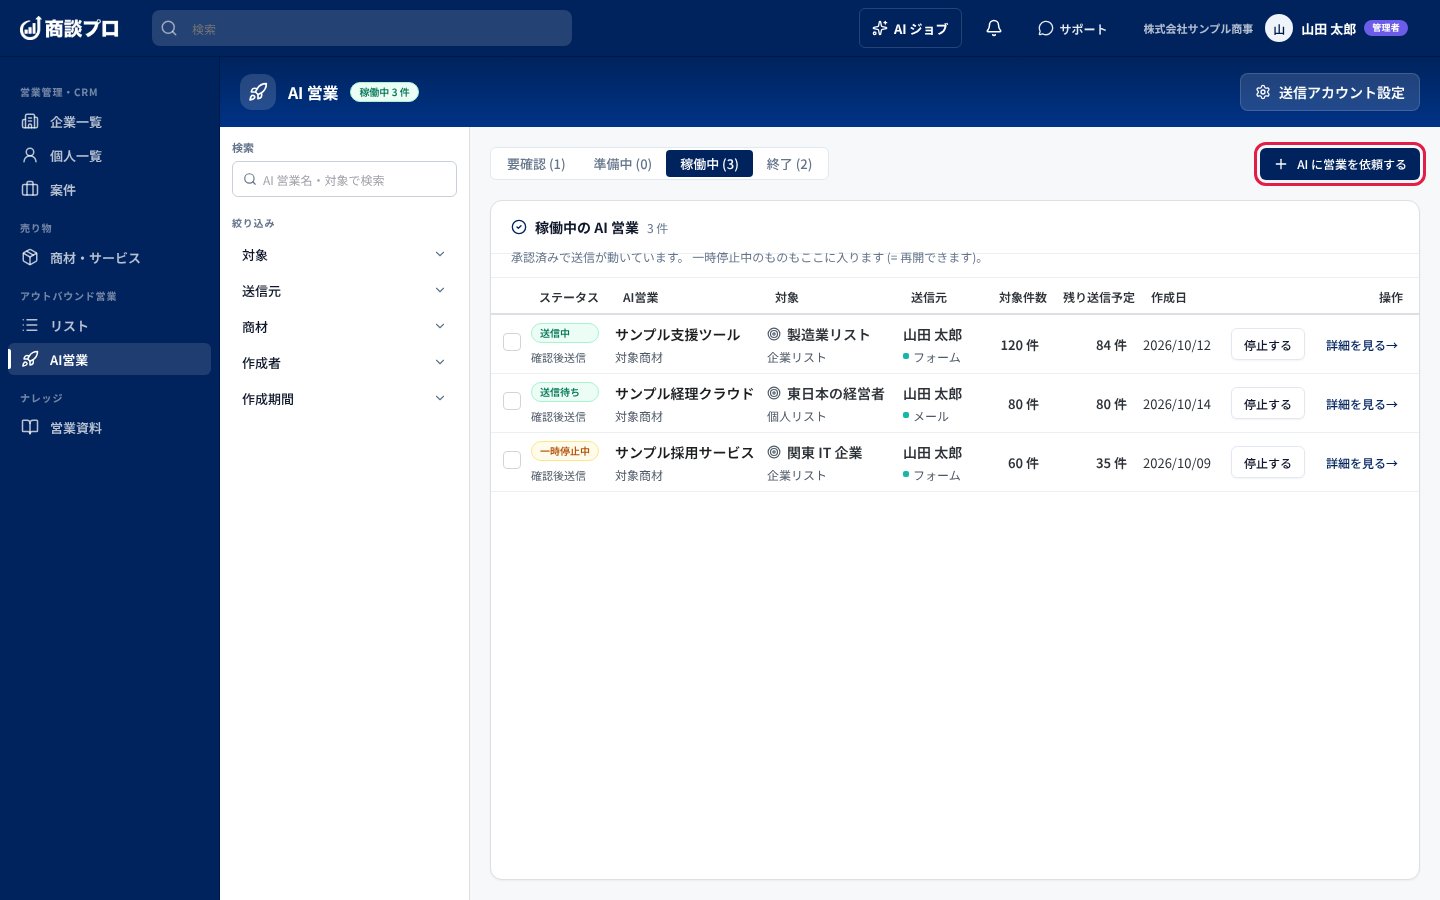The image size is (1440, 900).
Task: Click the 一時停止中 status badge
Action: tap(564, 451)
